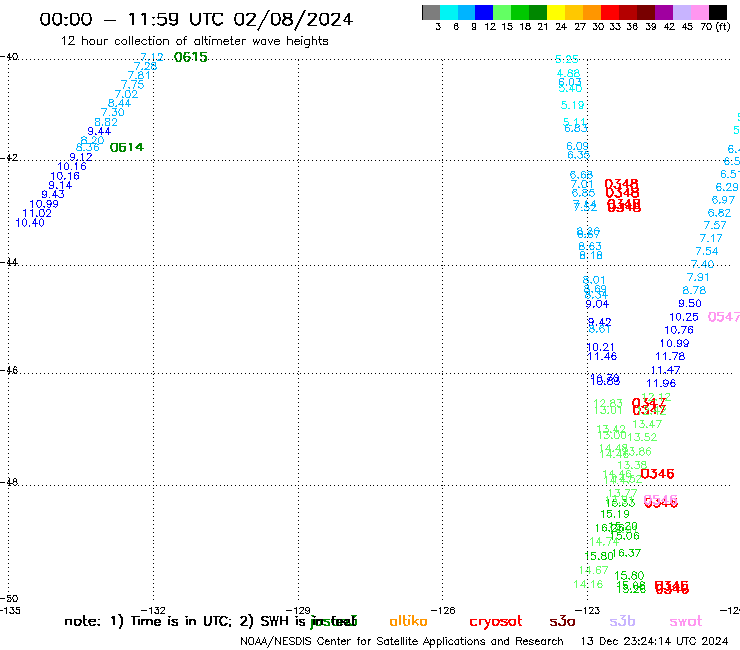Click the latitude axis label '-46'
740x650 pixels.
(x=9, y=371)
